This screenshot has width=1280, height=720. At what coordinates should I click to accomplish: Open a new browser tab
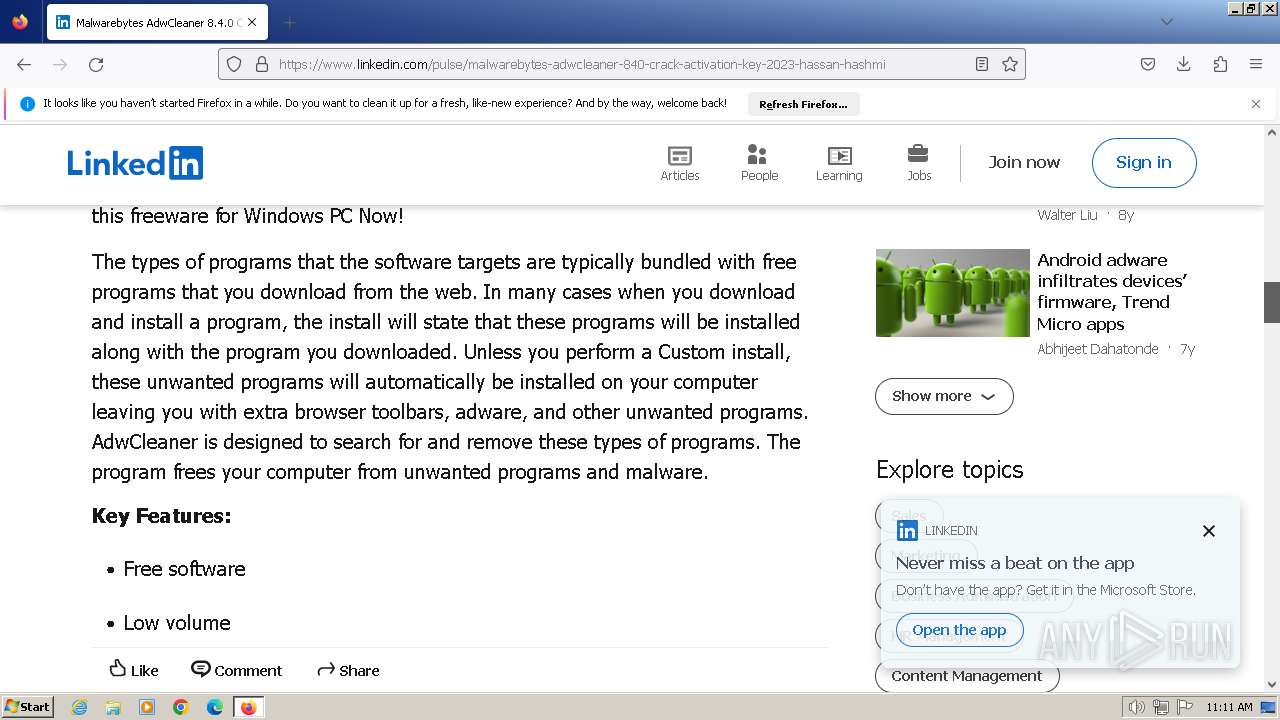pos(289,22)
